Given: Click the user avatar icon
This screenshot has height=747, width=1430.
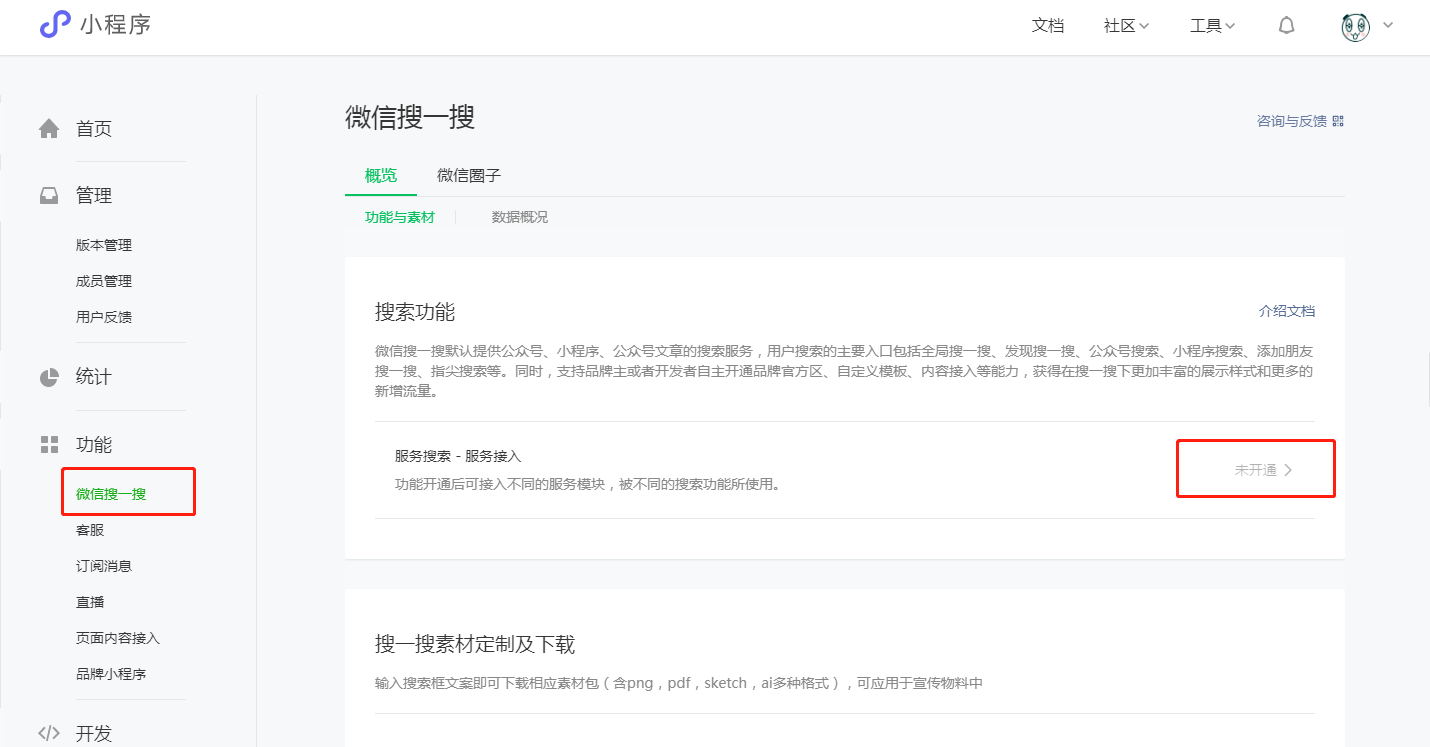Looking at the screenshot, I should 1355,27.
